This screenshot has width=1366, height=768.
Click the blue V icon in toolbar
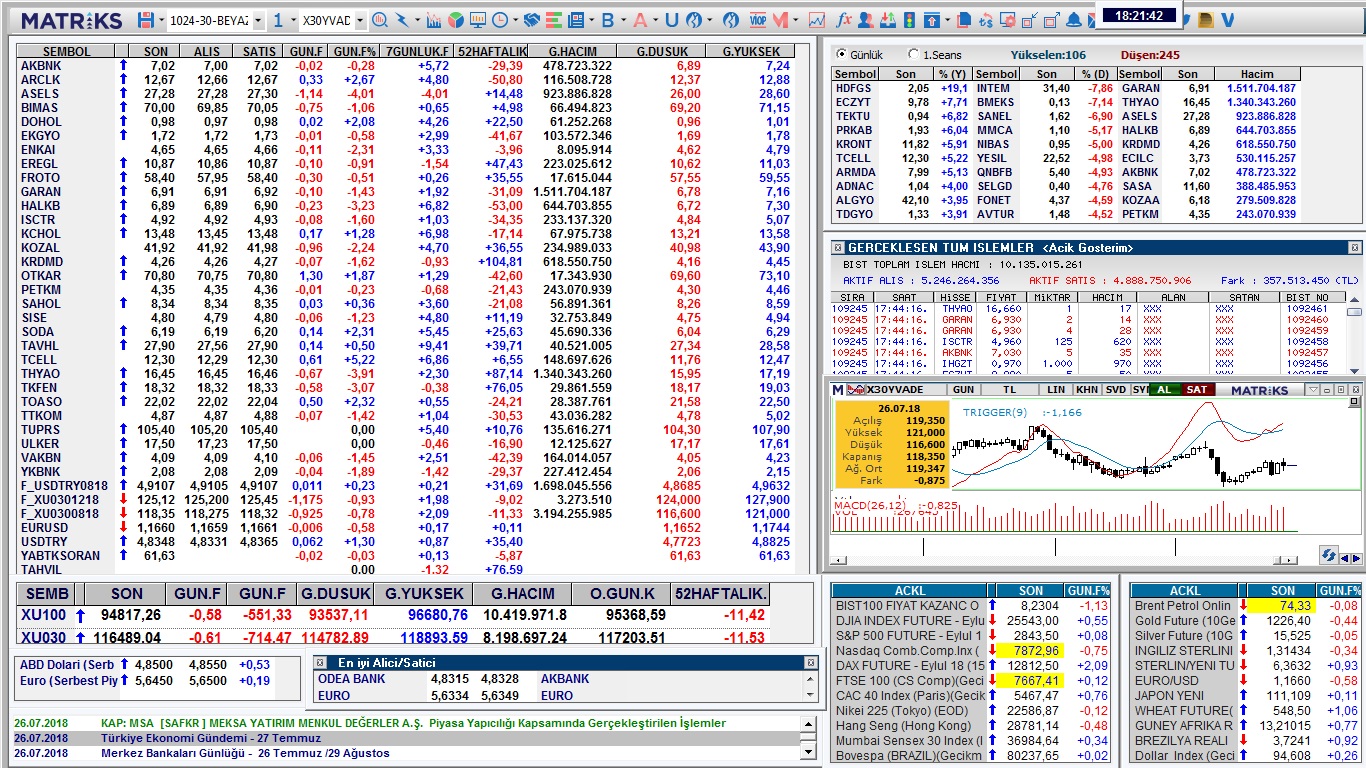[1227, 20]
